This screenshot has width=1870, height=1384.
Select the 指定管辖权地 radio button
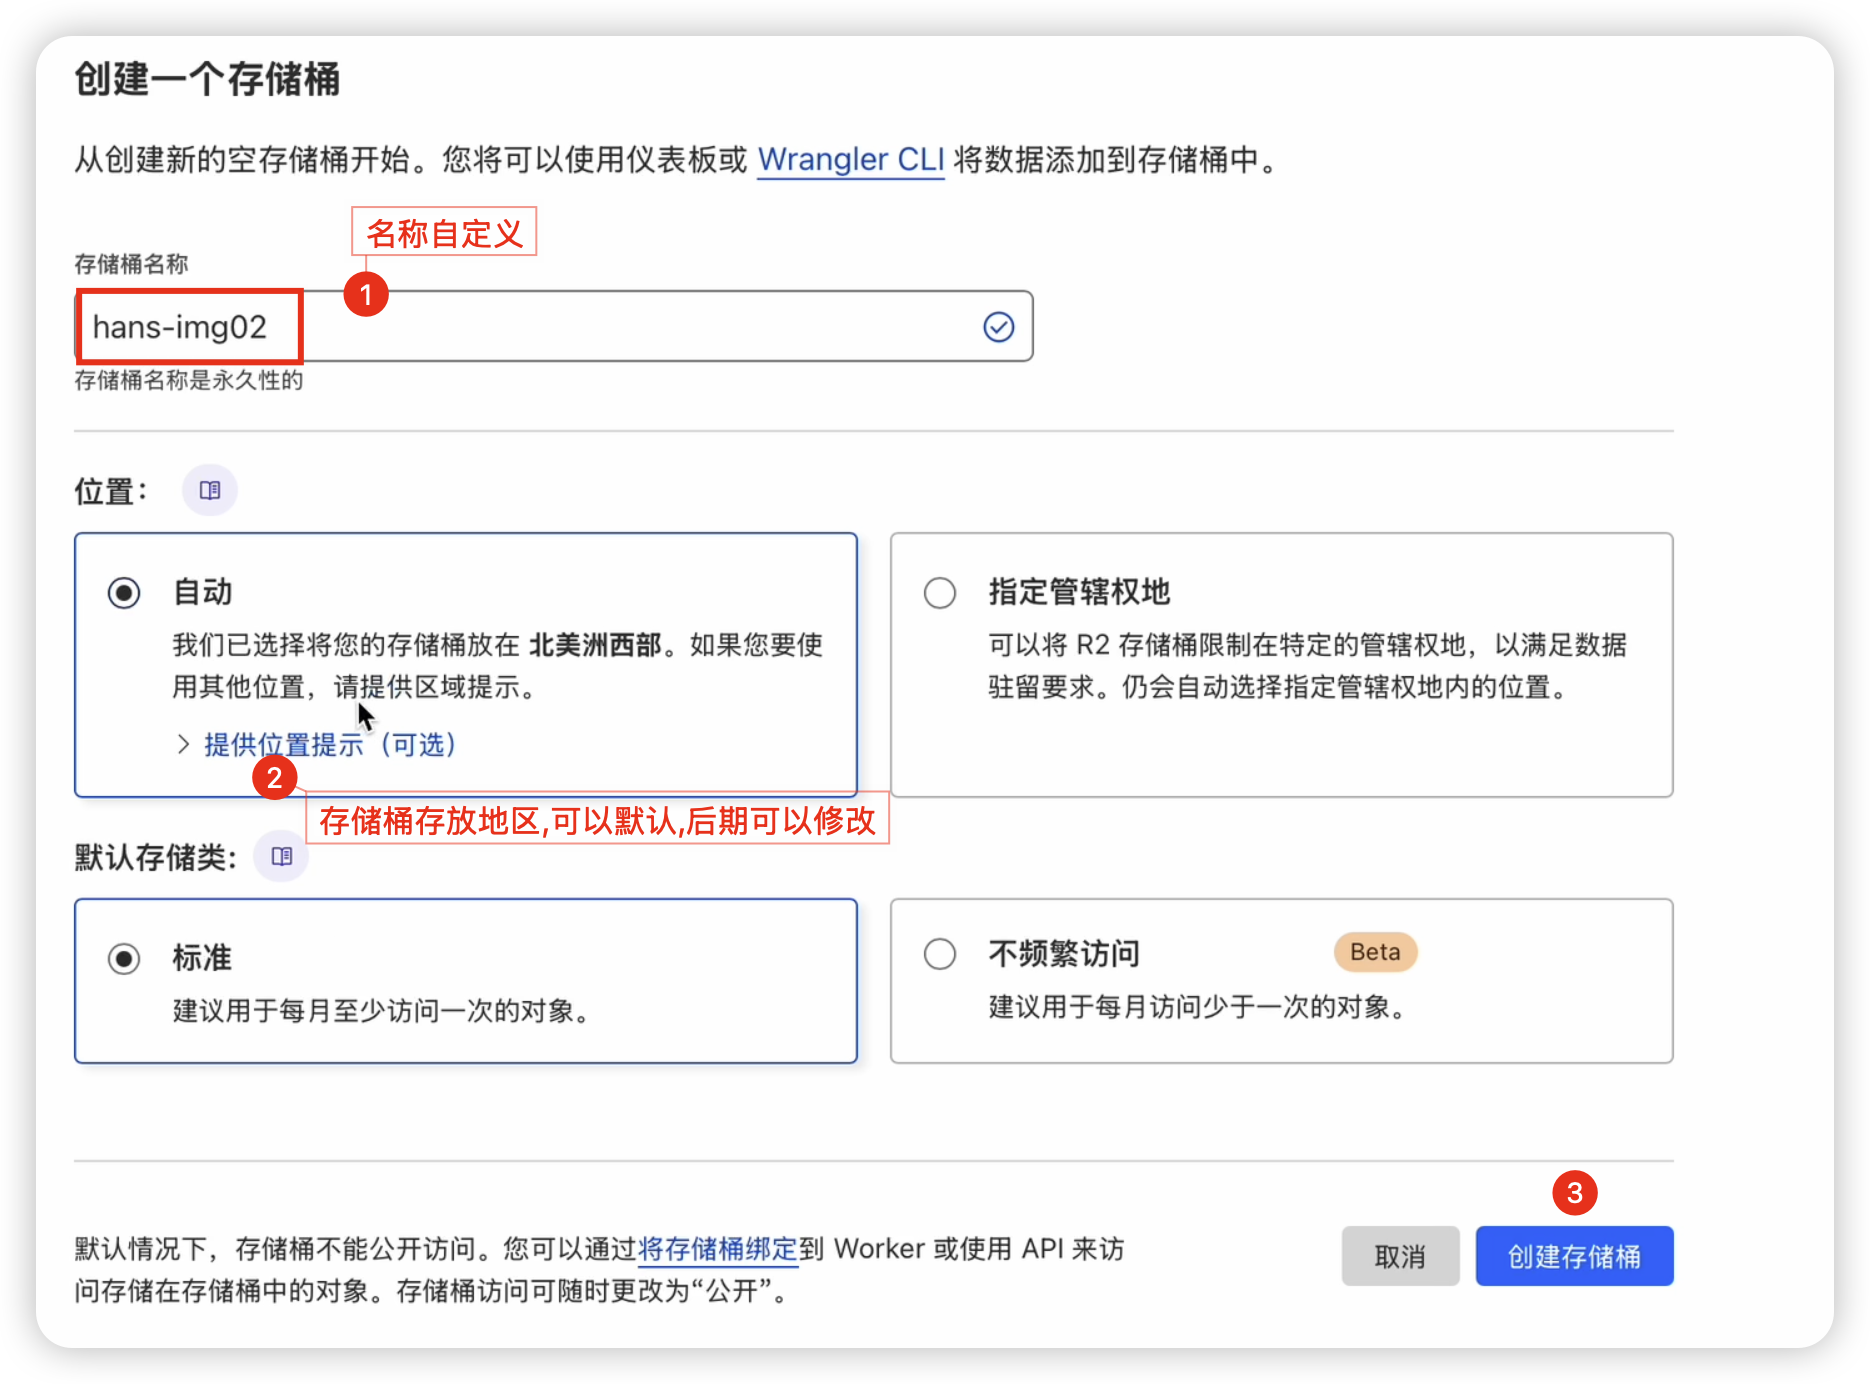[x=939, y=593]
